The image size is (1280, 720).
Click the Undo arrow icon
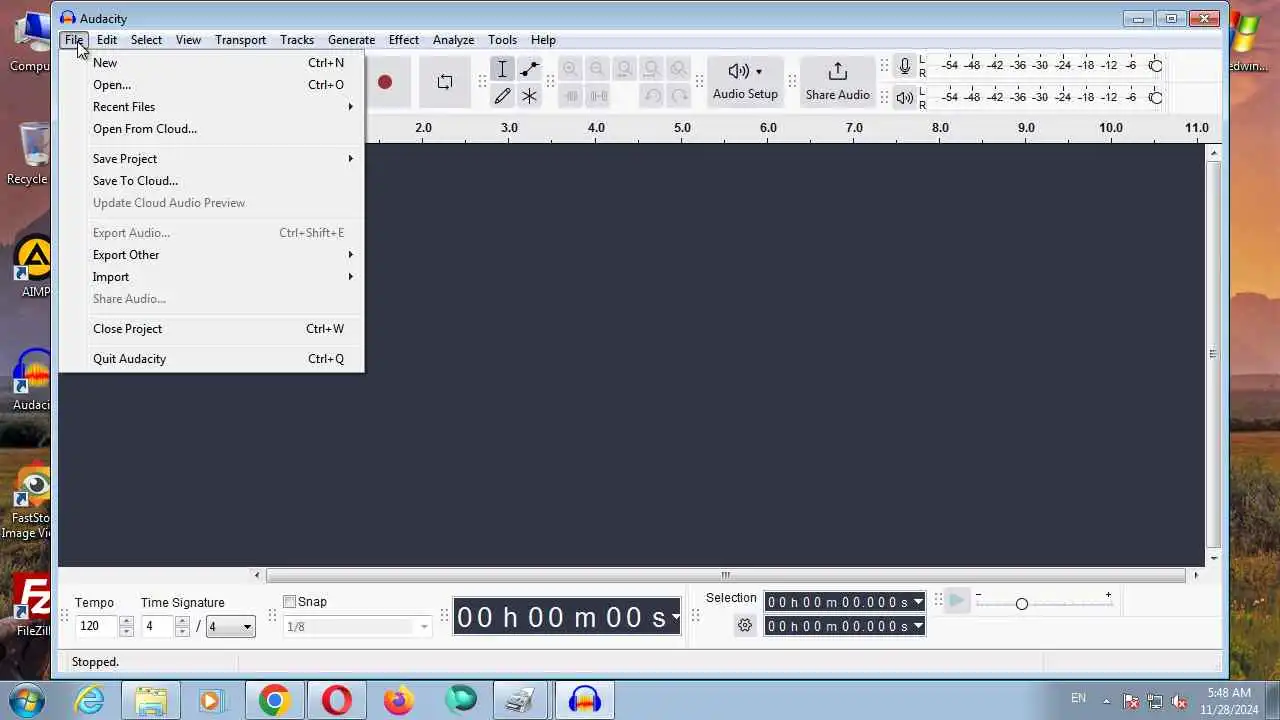[x=652, y=96]
